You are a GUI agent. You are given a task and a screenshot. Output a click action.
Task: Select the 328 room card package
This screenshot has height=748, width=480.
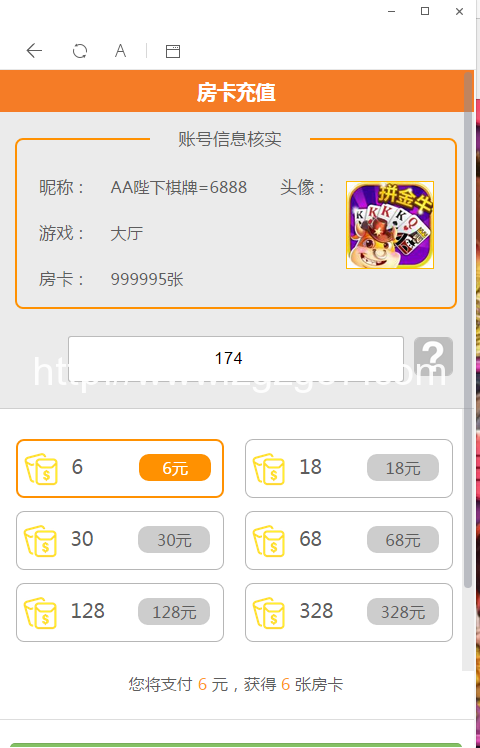click(349, 613)
